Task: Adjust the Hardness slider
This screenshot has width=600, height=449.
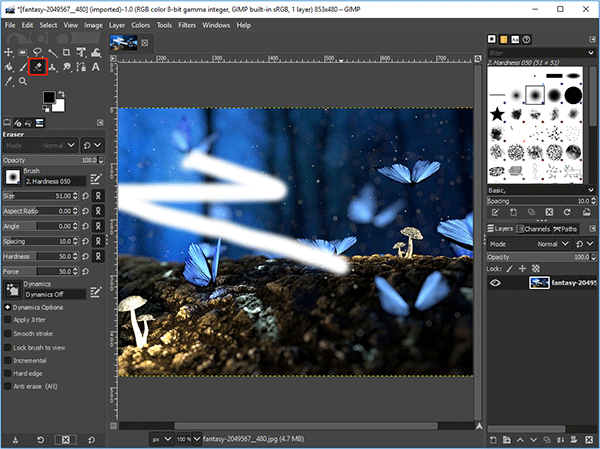Action: 41,256
